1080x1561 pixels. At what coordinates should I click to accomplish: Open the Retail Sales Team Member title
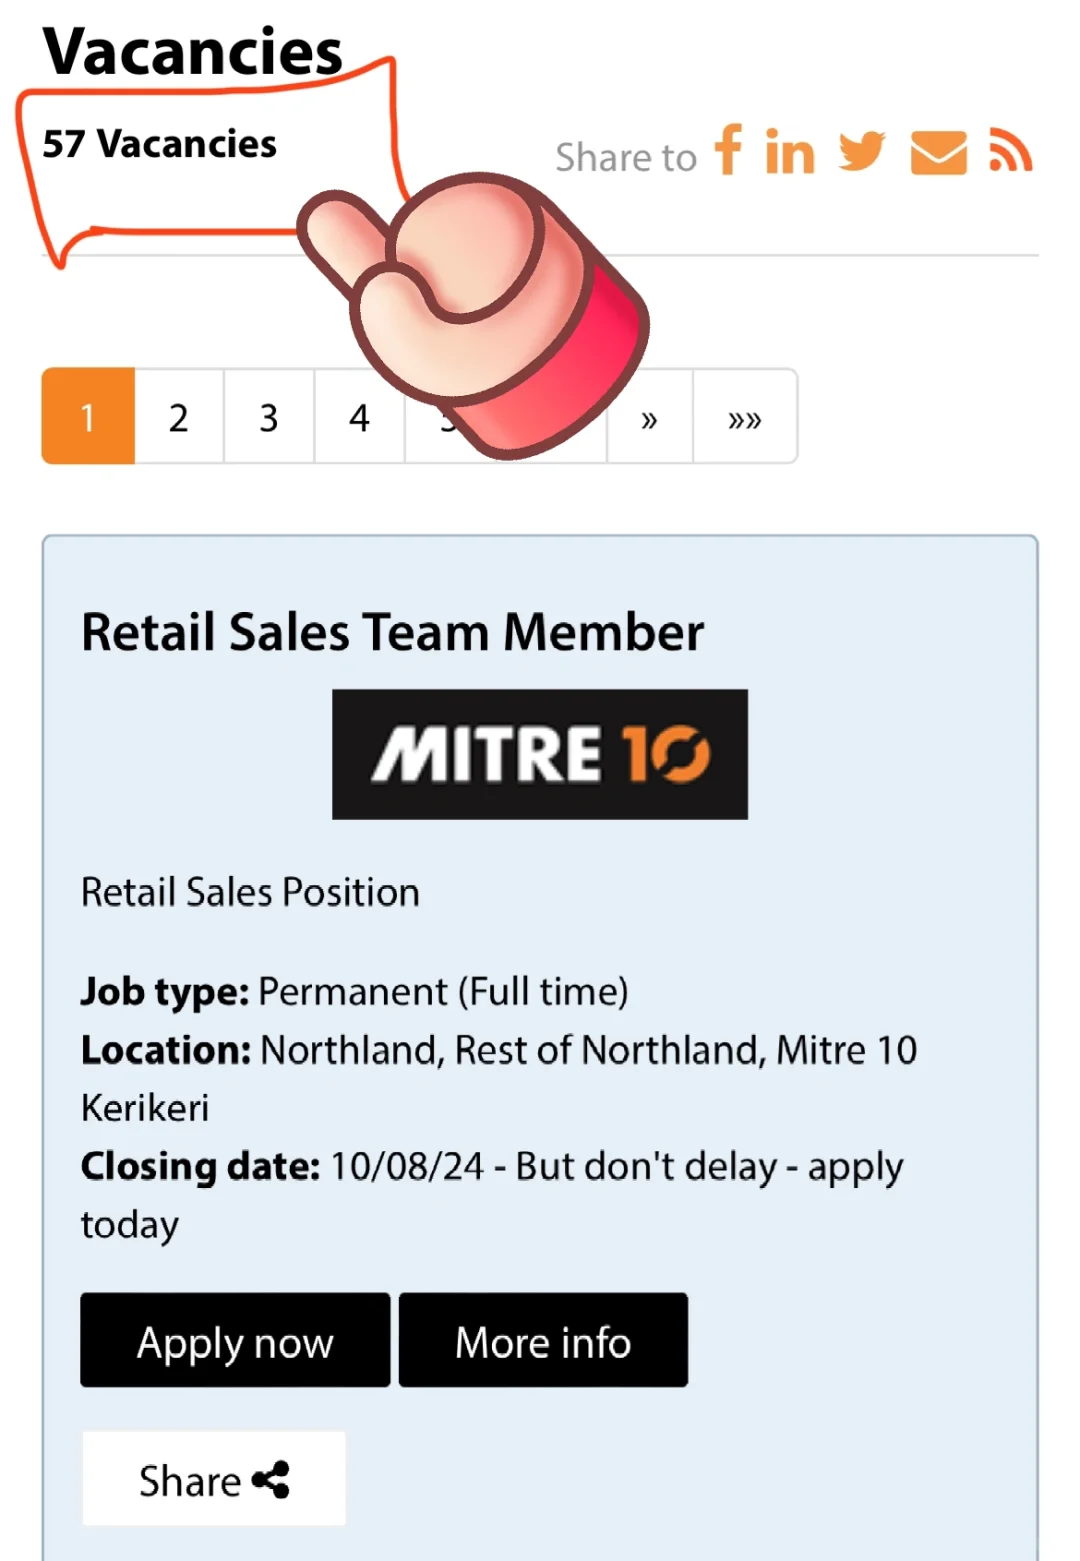392,632
